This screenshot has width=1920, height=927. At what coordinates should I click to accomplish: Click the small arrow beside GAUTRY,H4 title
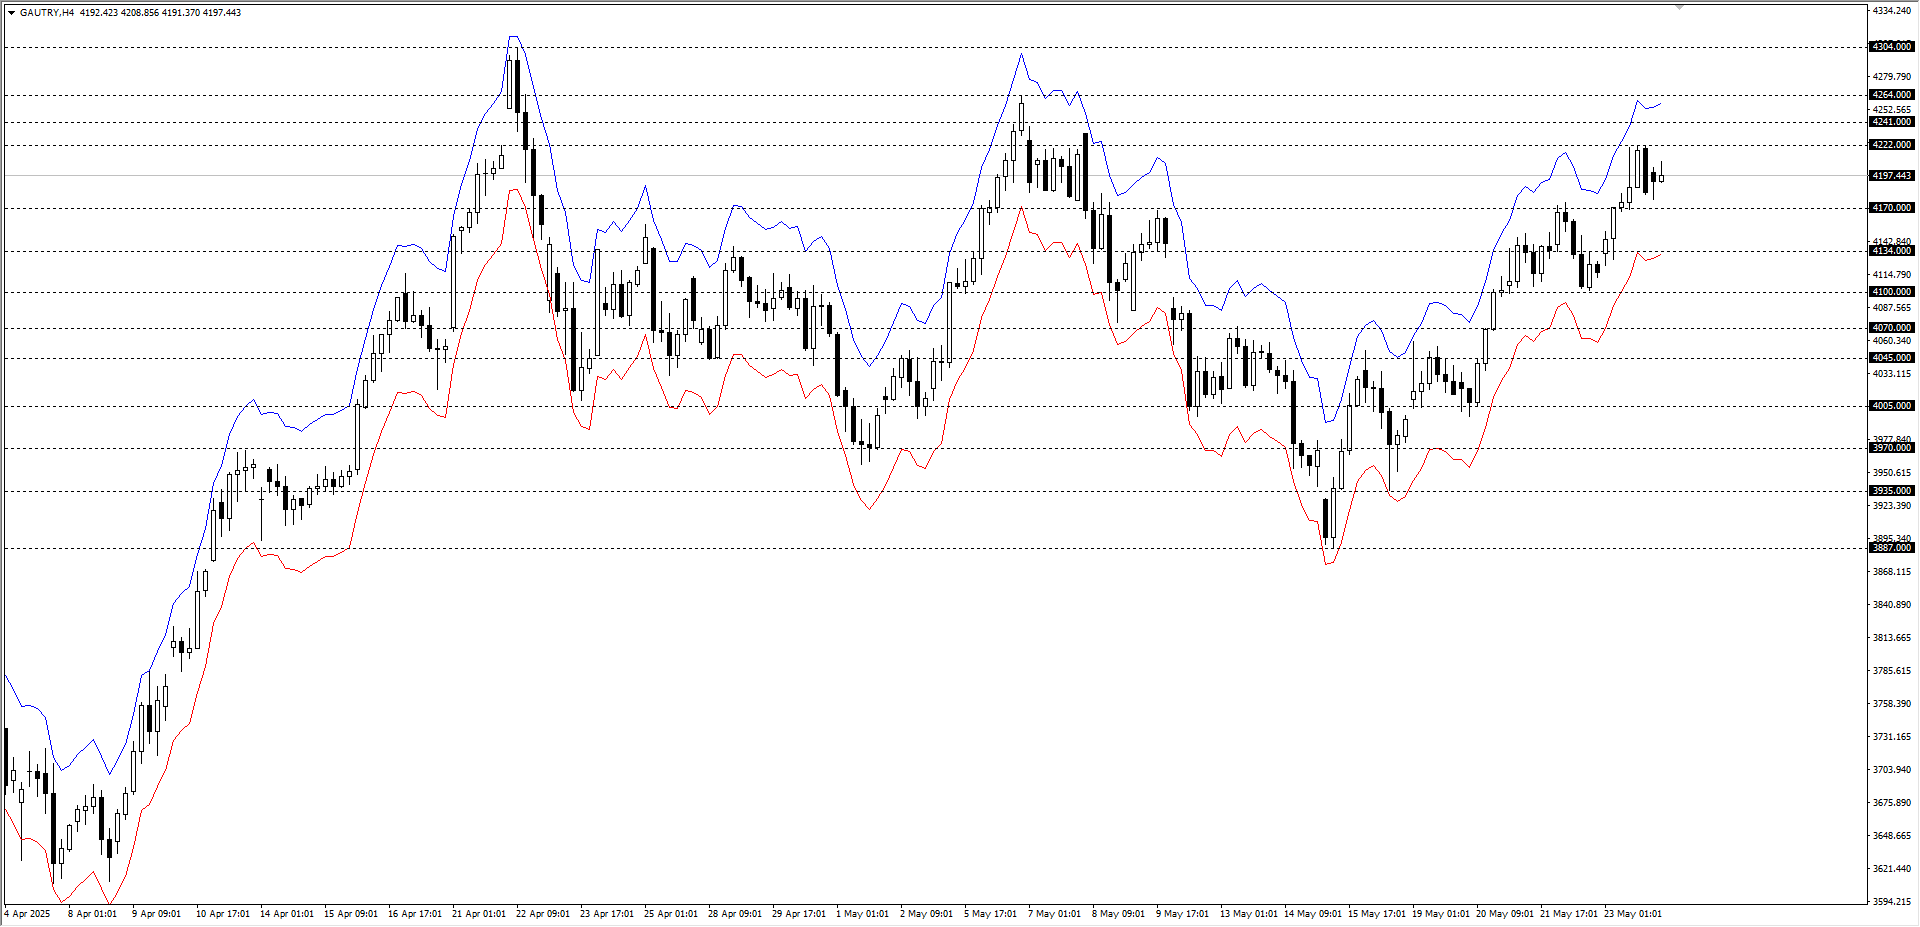11,13
